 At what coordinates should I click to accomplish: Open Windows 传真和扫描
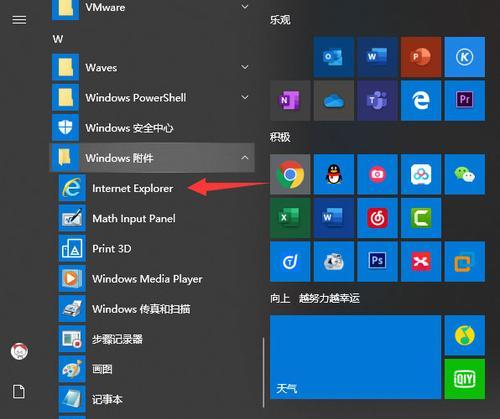[152, 309]
